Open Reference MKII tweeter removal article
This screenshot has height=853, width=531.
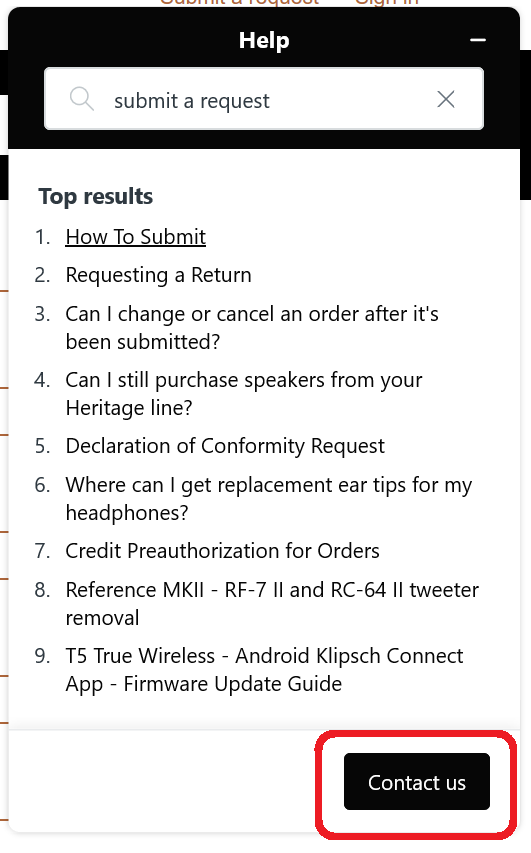coord(272,603)
